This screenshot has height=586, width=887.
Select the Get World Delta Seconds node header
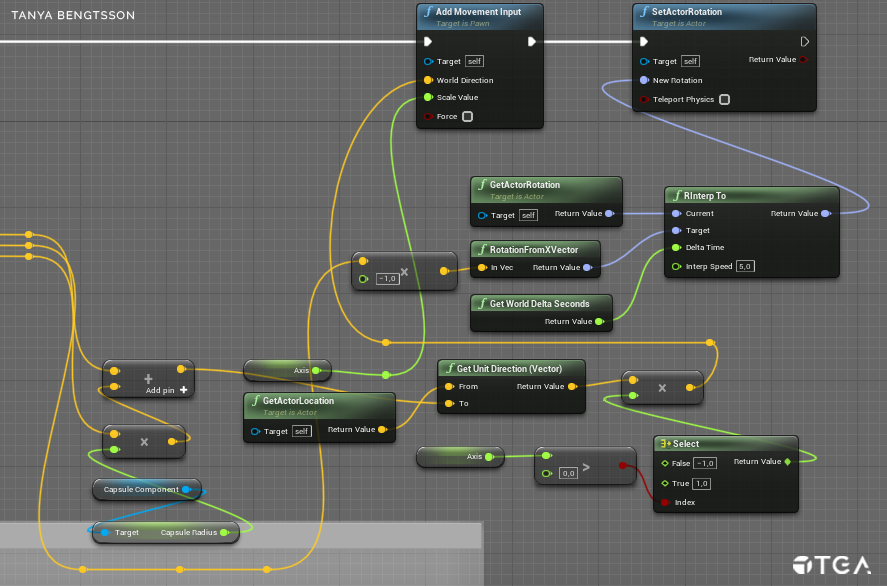tap(541, 304)
